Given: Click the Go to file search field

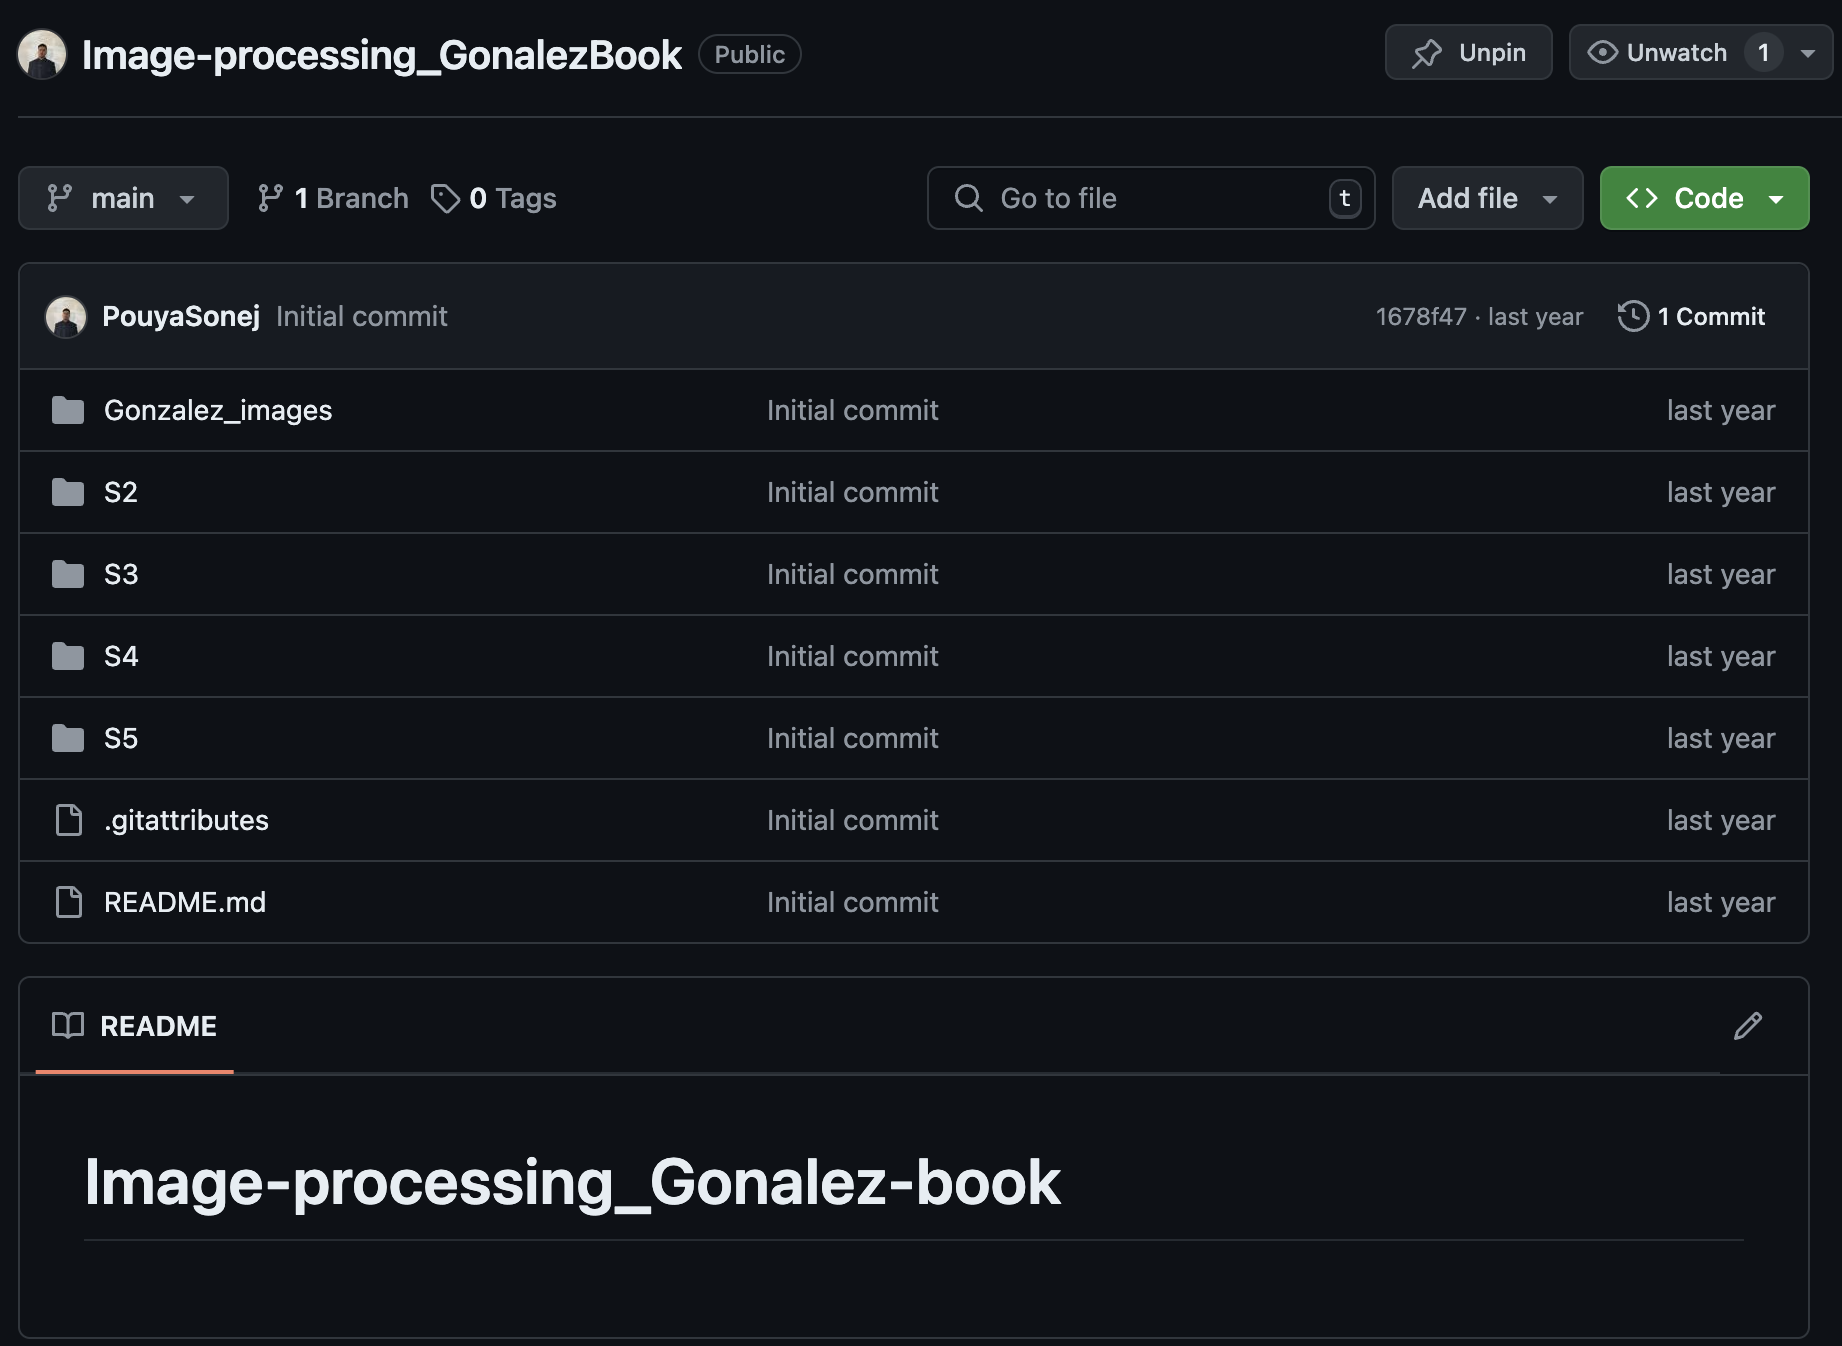Looking at the screenshot, I should [x=1151, y=198].
